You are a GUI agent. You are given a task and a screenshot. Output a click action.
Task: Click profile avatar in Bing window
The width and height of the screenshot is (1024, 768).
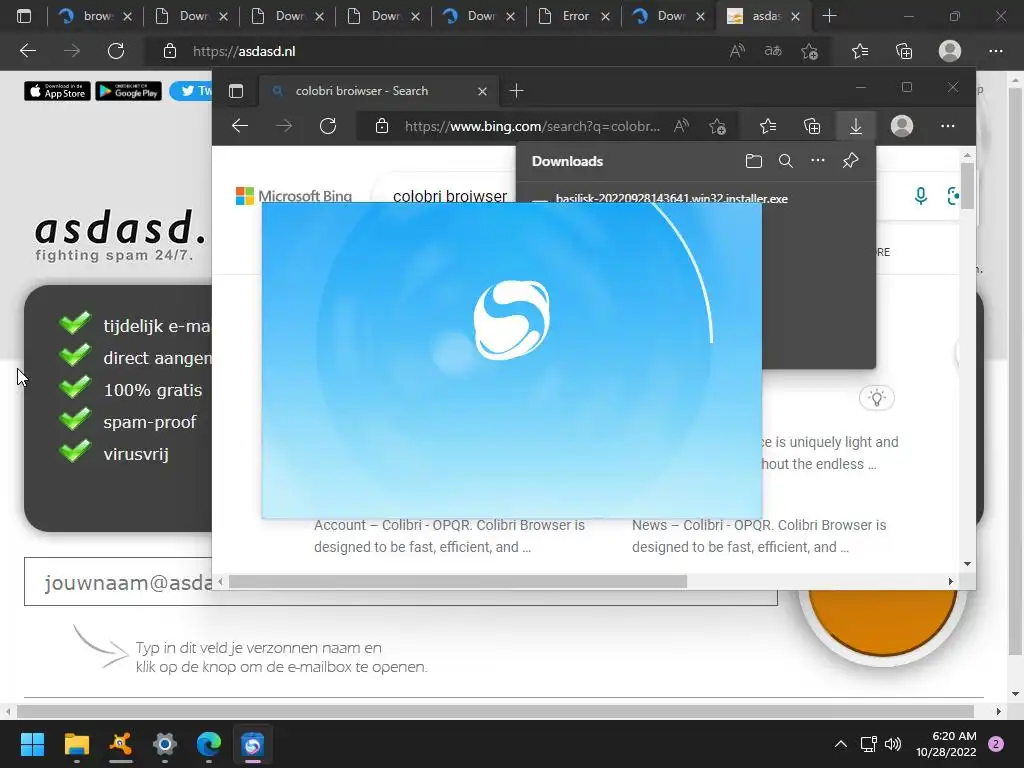click(902, 126)
